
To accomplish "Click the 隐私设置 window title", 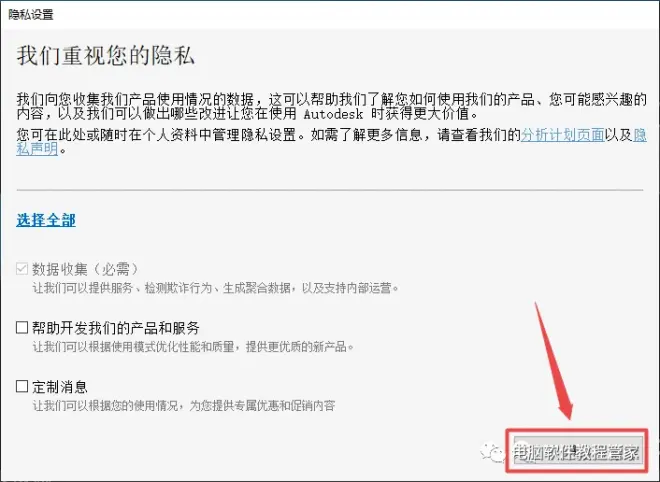I will pos(31,14).
